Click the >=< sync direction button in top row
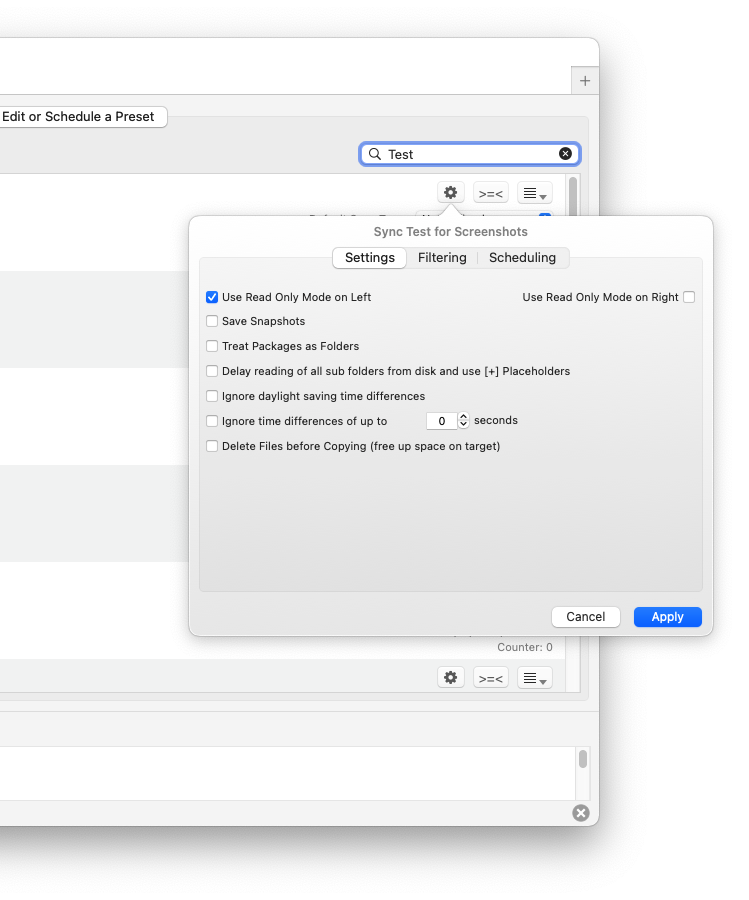 coord(491,193)
